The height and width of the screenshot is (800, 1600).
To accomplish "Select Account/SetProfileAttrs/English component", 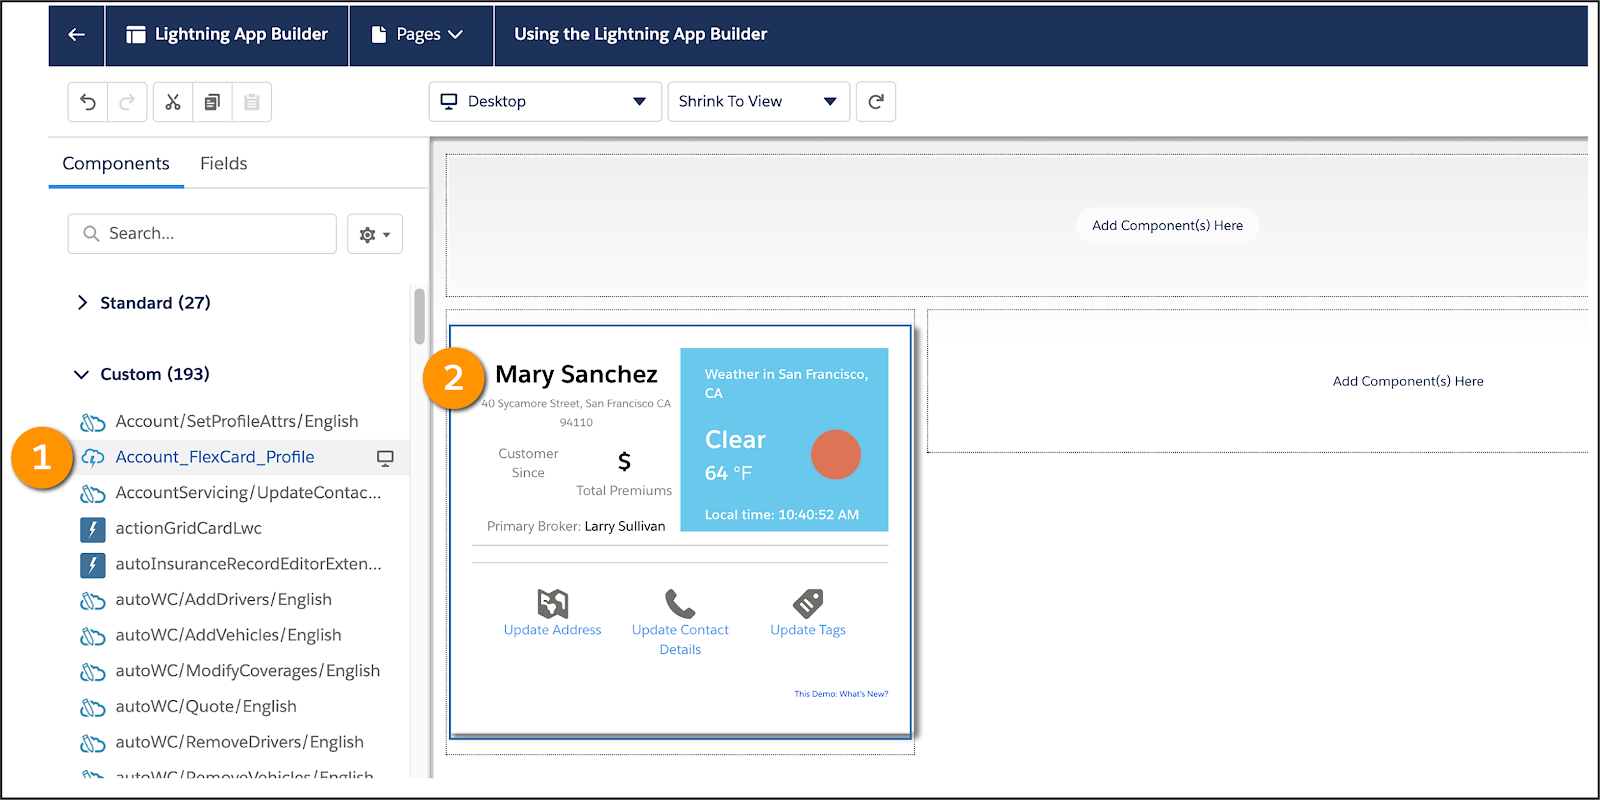I will 237,421.
